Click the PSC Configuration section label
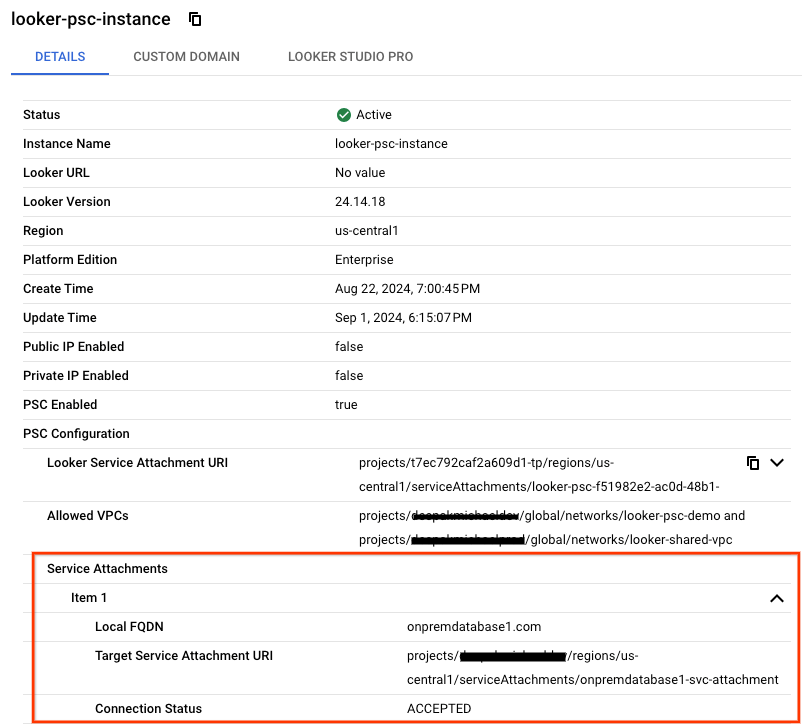This screenshot has height=724, width=802. [76, 434]
